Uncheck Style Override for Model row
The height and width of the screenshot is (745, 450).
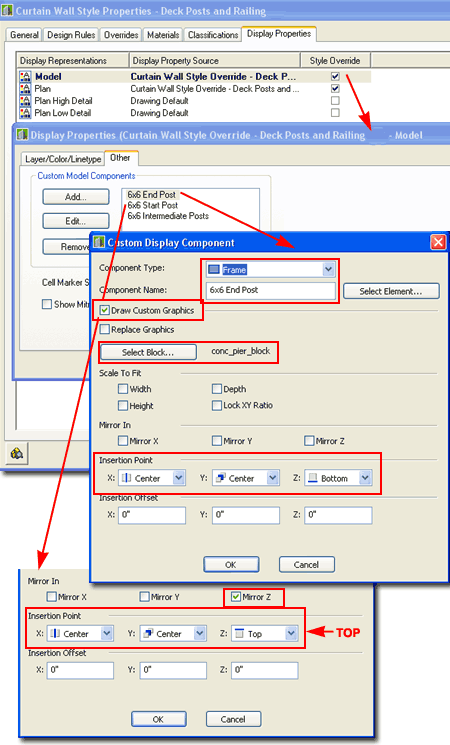tap(335, 76)
